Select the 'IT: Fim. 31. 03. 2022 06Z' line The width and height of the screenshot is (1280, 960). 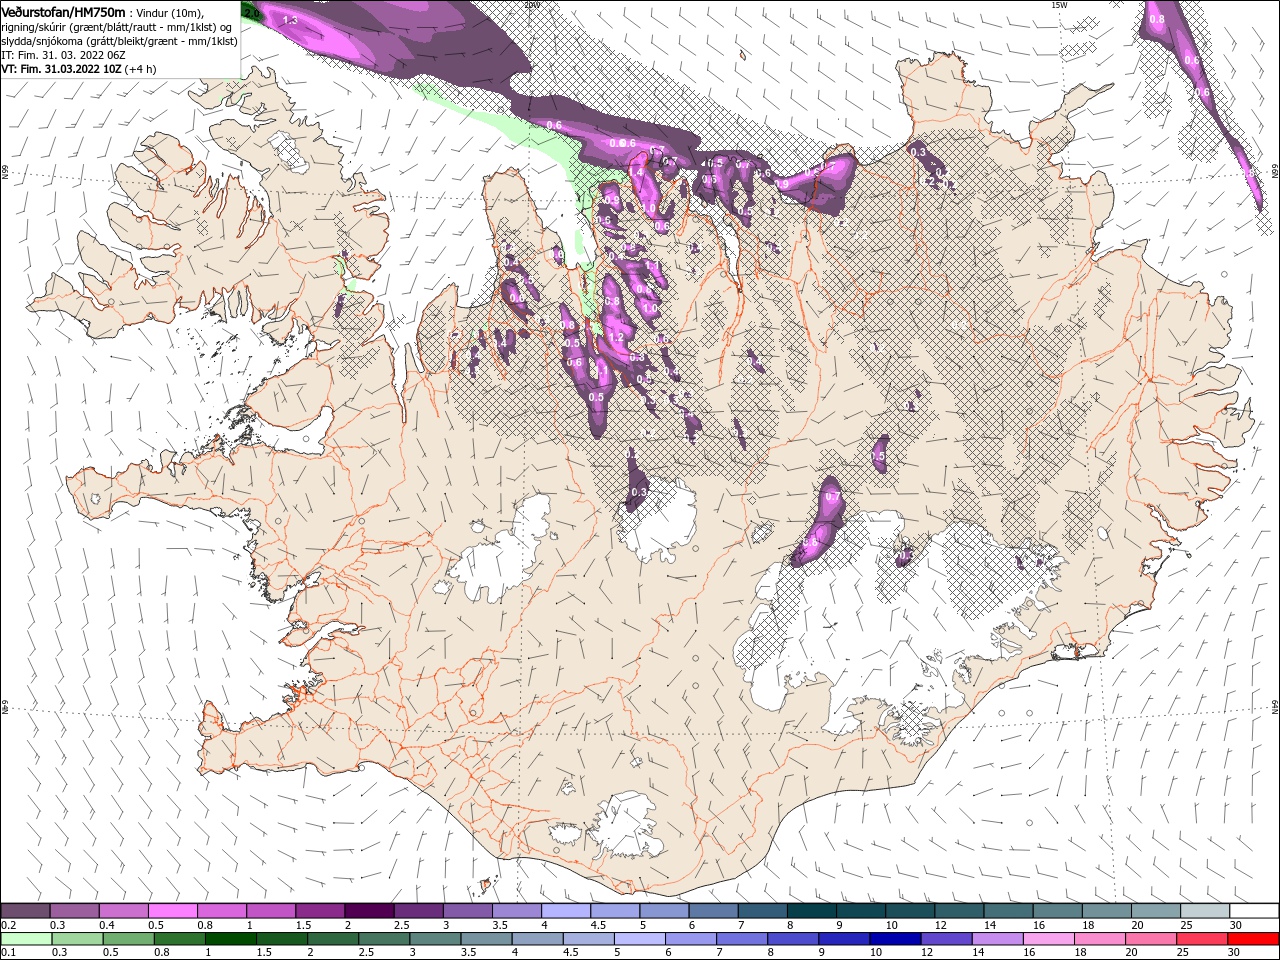63,55
